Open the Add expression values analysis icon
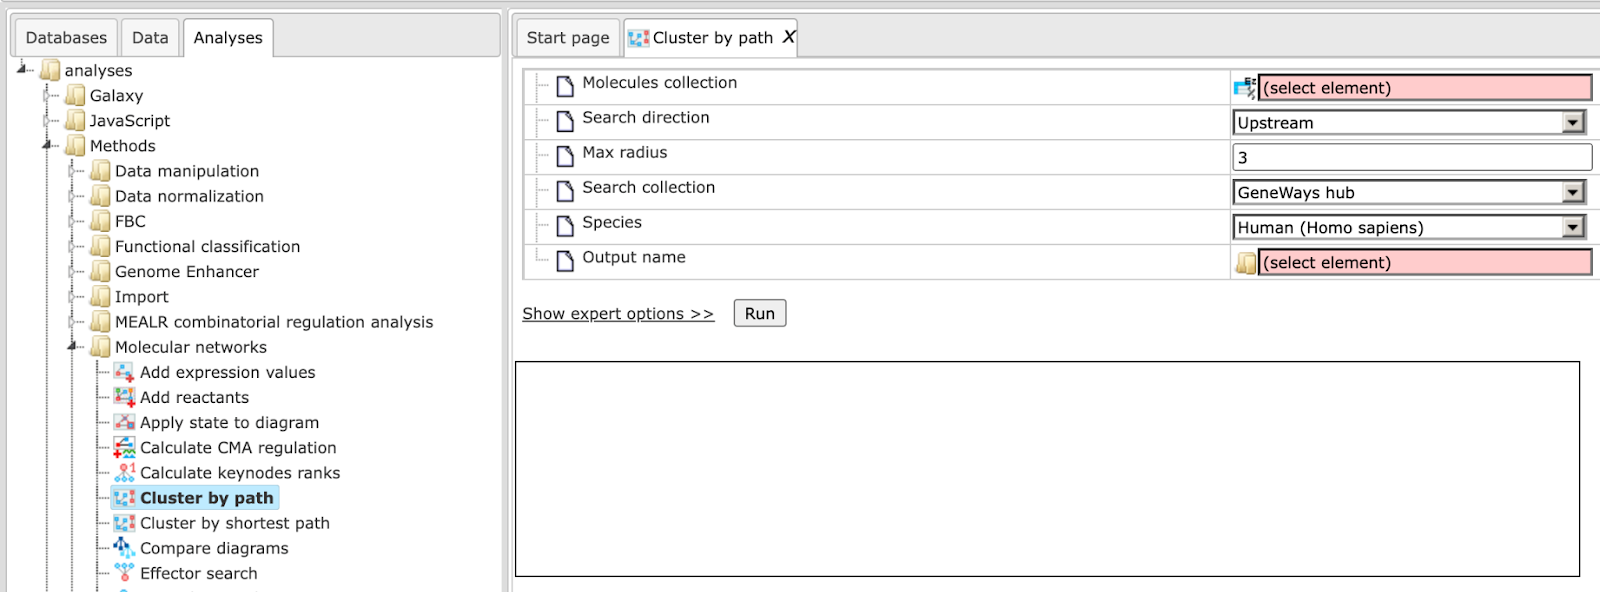 124,372
